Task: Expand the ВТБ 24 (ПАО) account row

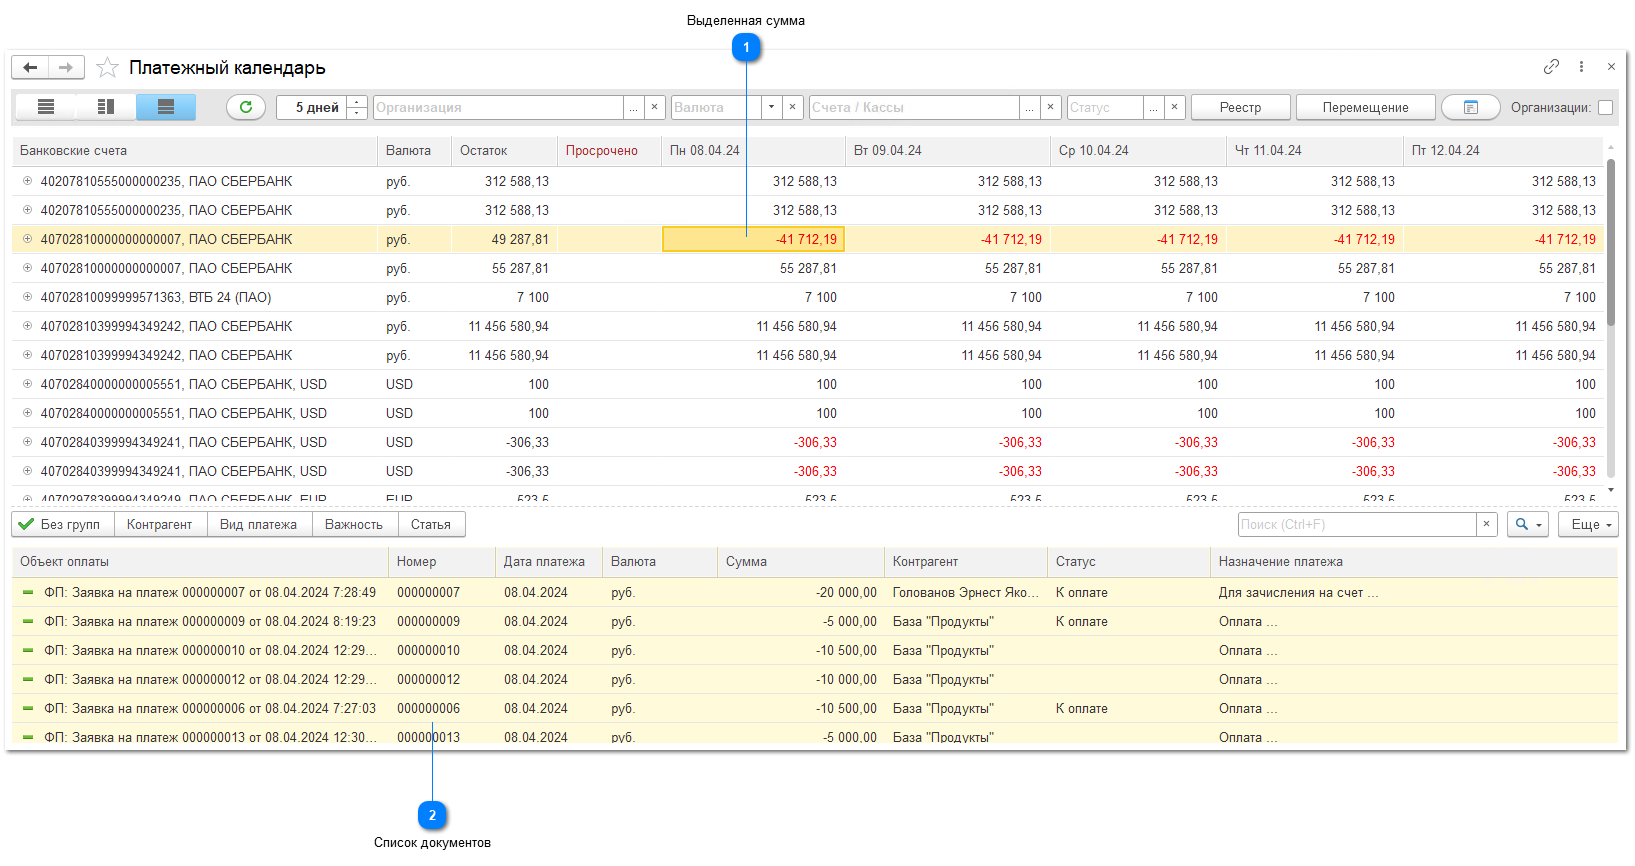Action: click(x=27, y=297)
